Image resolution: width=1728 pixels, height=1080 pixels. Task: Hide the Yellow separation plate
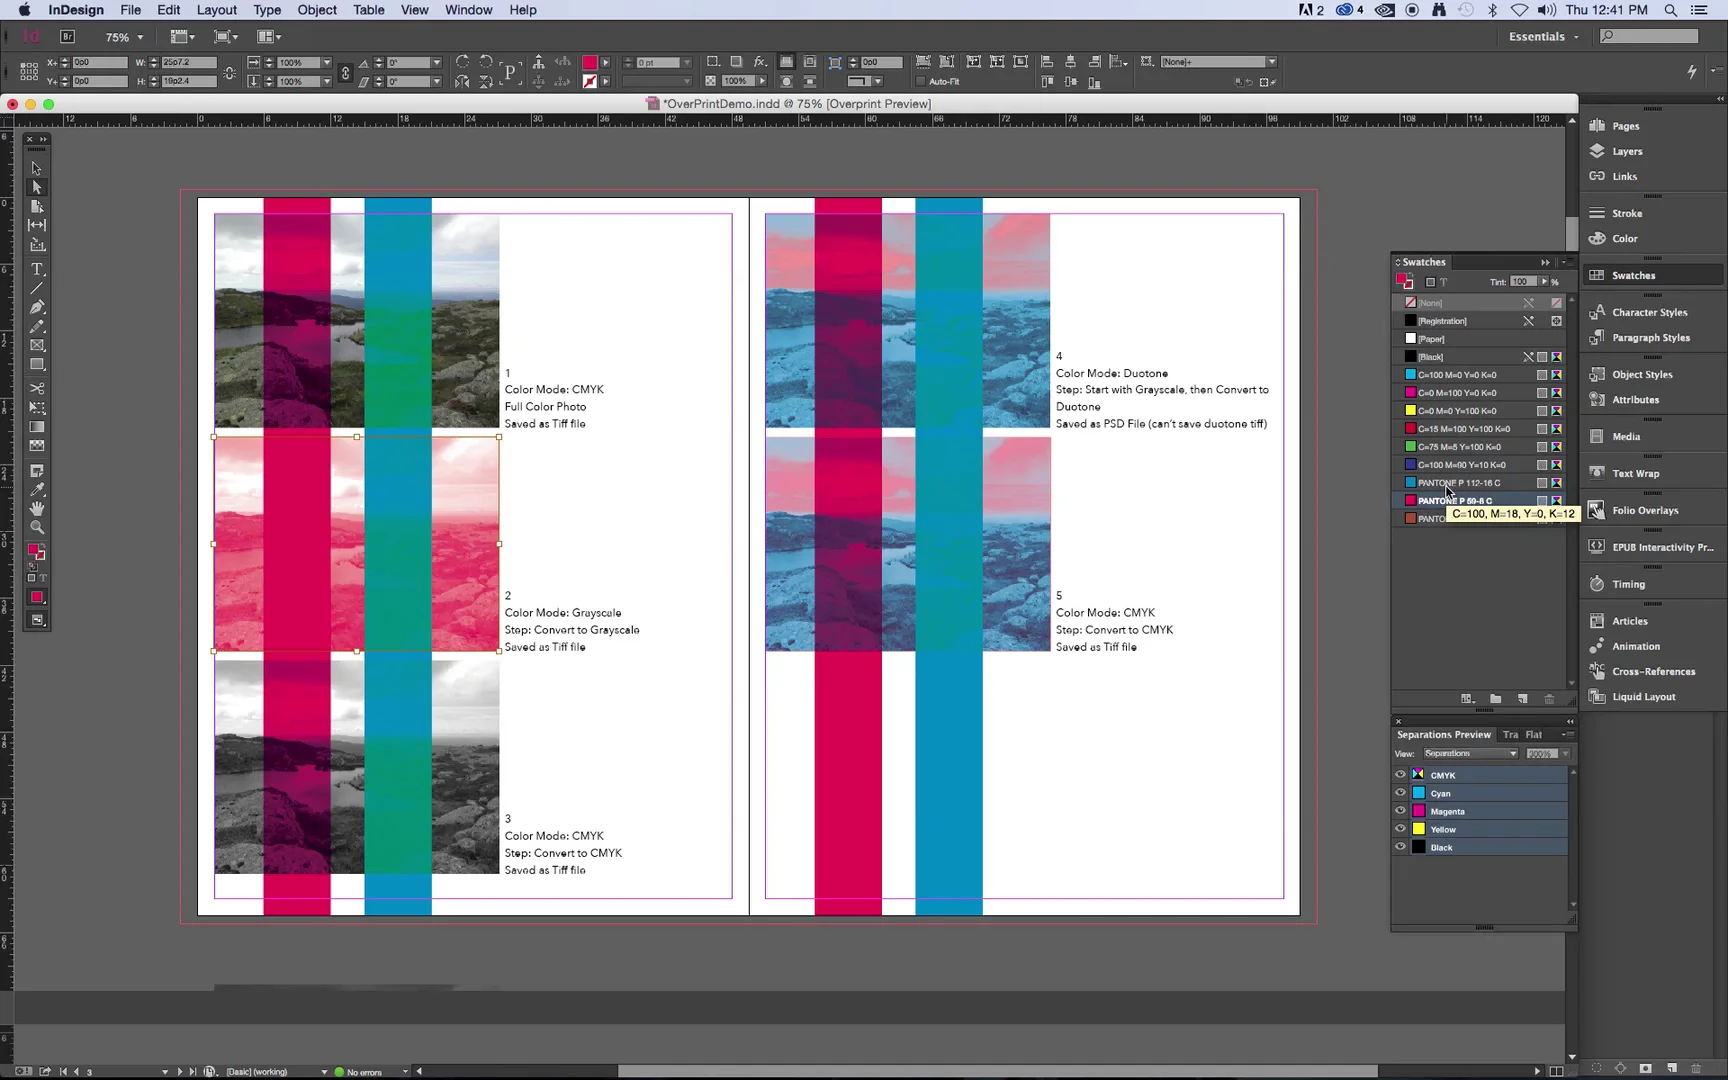pyautogui.click(x=1400, y=829)
